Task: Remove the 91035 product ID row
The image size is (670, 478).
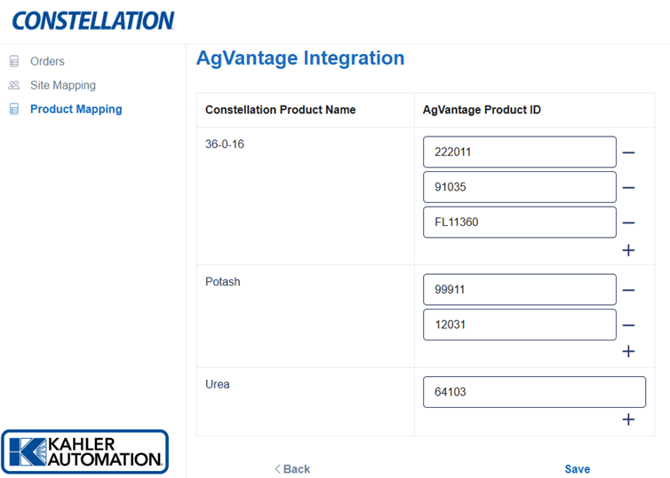Action: 628,188
